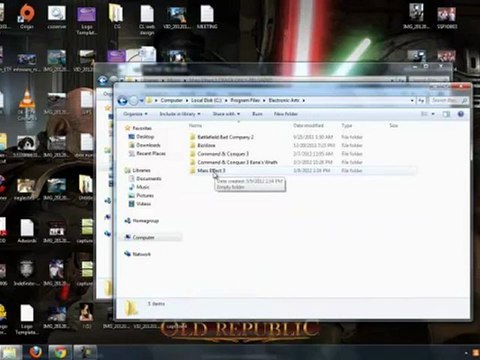Select Battlefield Bad Company 2 folder

pos(225,137)
